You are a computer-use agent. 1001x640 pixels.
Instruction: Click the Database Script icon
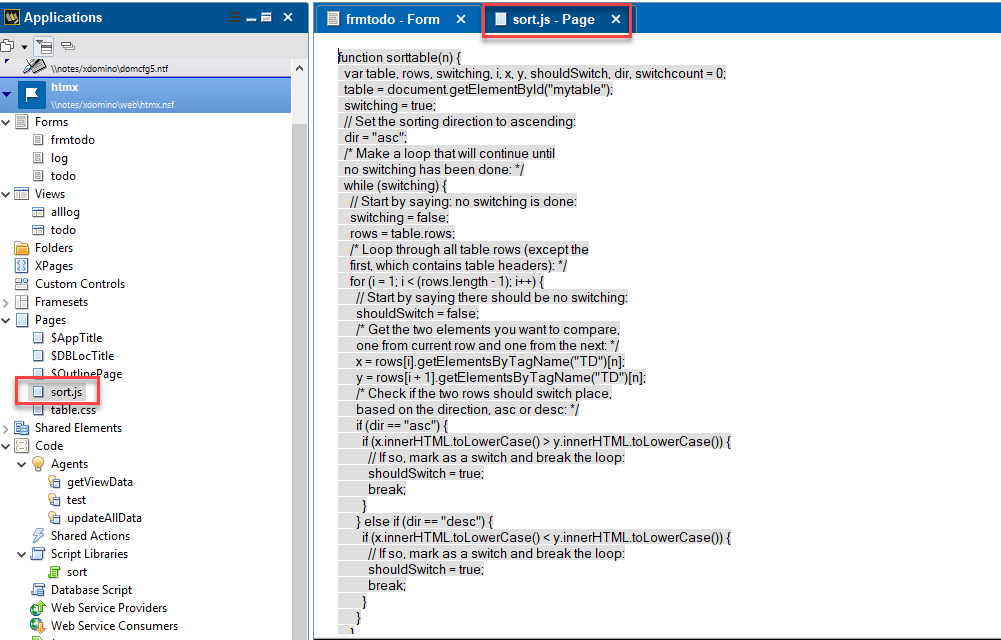(x=38, y=590)
